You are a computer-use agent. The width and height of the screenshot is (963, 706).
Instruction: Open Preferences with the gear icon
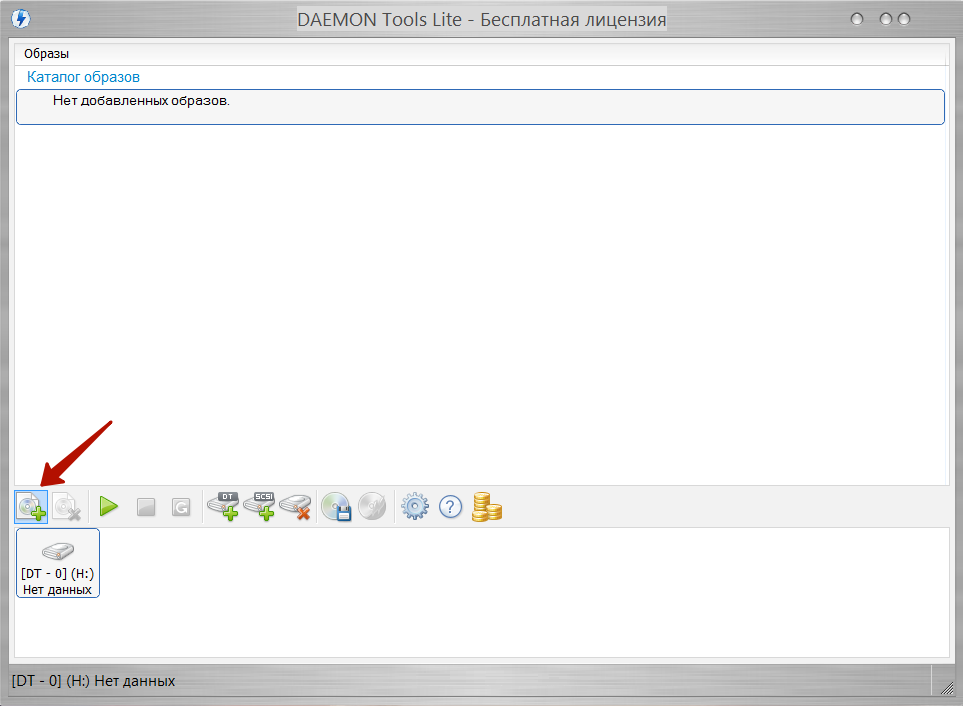[x=414, y=507]
